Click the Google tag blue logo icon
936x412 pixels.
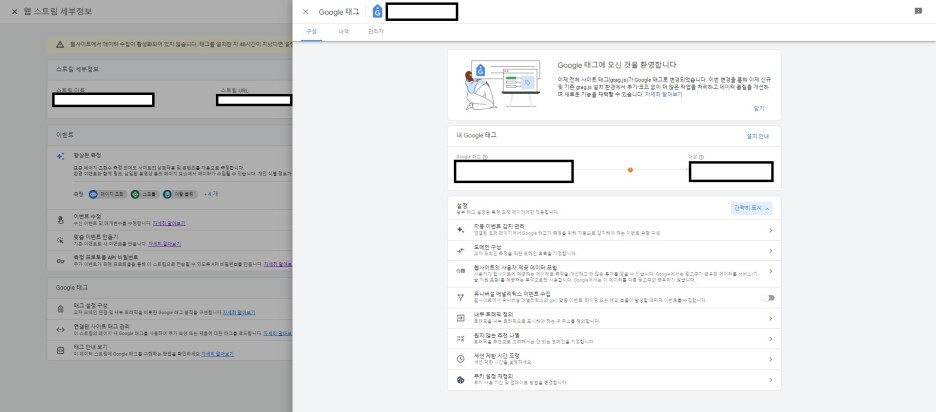click(x=377, y=11)
